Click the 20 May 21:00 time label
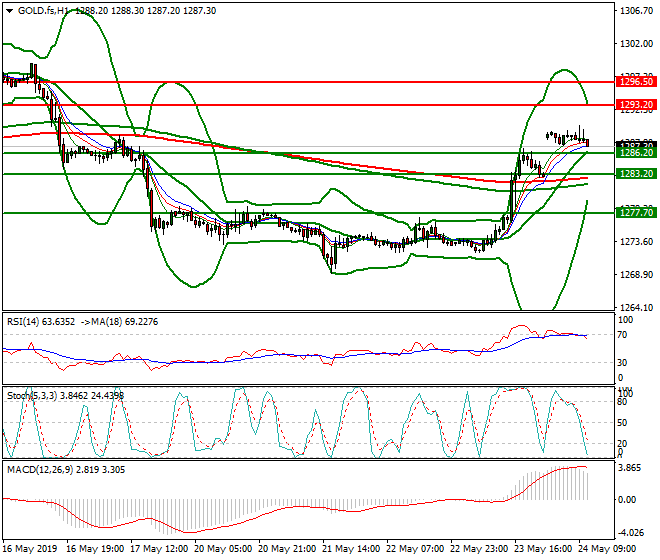The width and height of the screenshot is (660, 560). (x=287, y=549)
